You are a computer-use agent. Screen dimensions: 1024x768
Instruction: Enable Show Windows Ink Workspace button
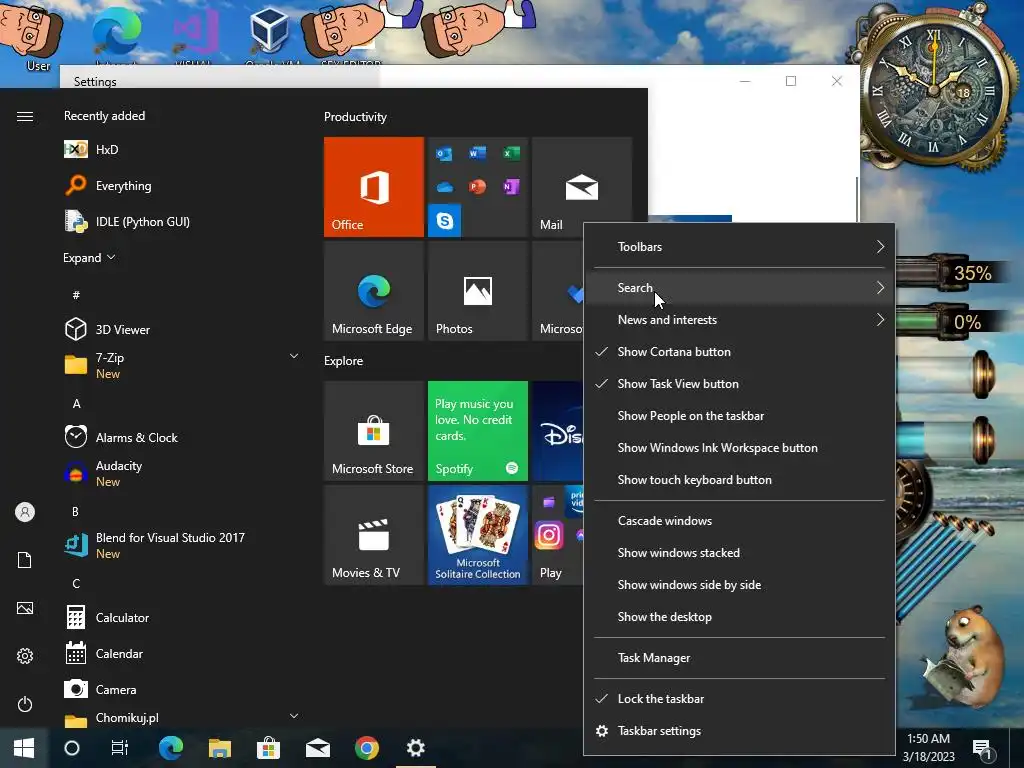(739, 448)
